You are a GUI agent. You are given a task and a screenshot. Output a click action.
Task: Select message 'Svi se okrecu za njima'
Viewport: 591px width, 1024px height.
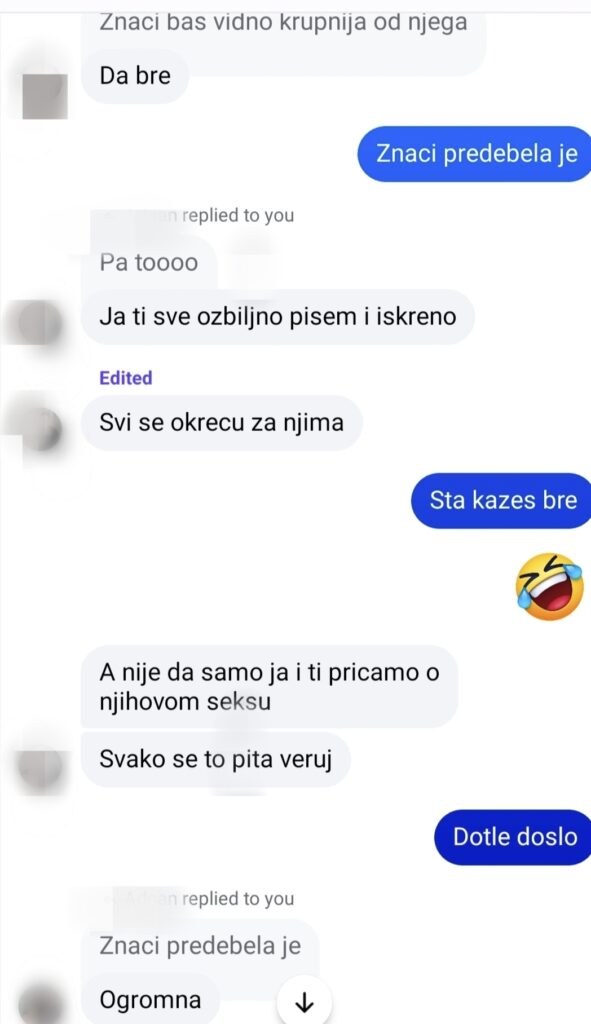[x=221, y=423]
